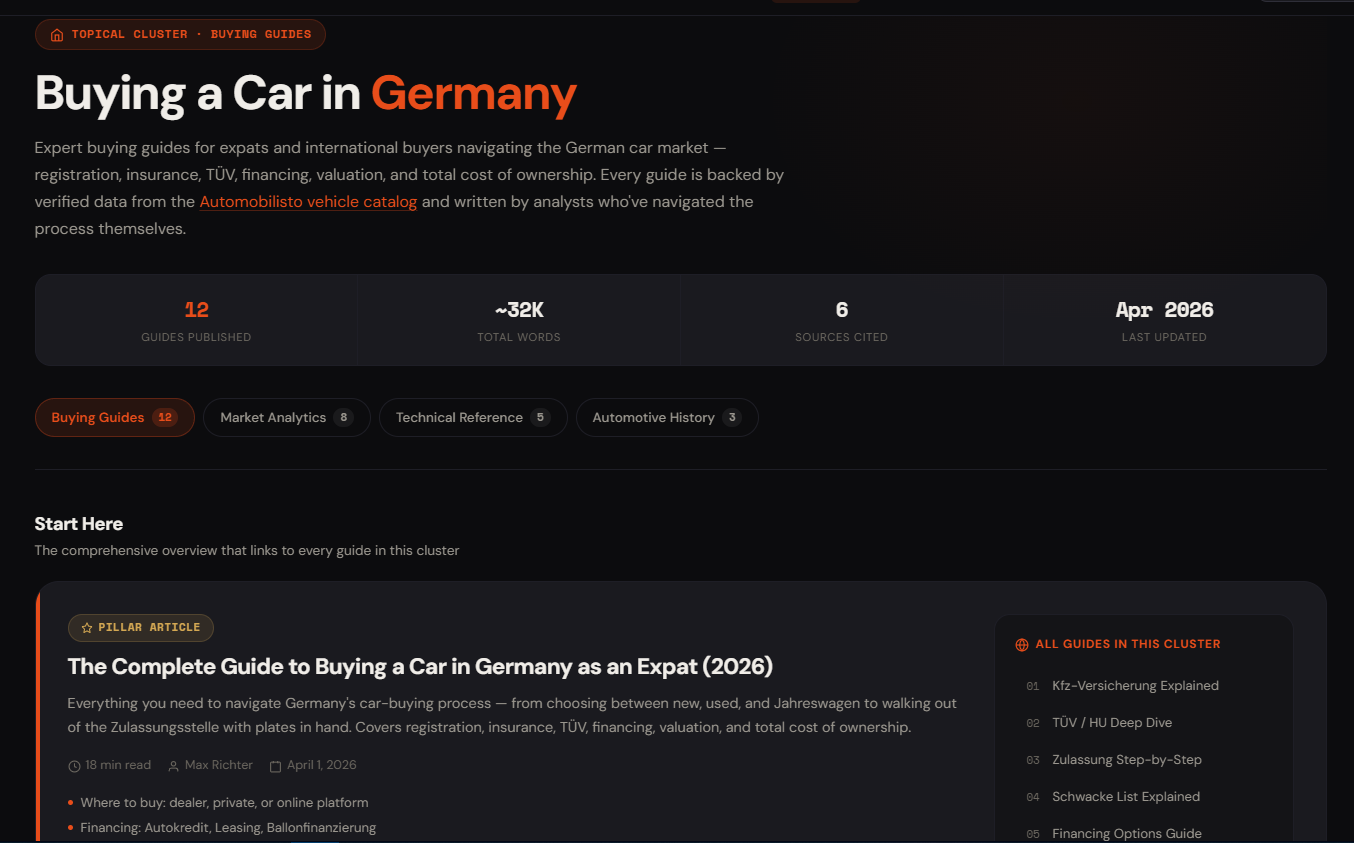Select the Automotive History tab

pos(667,418)
